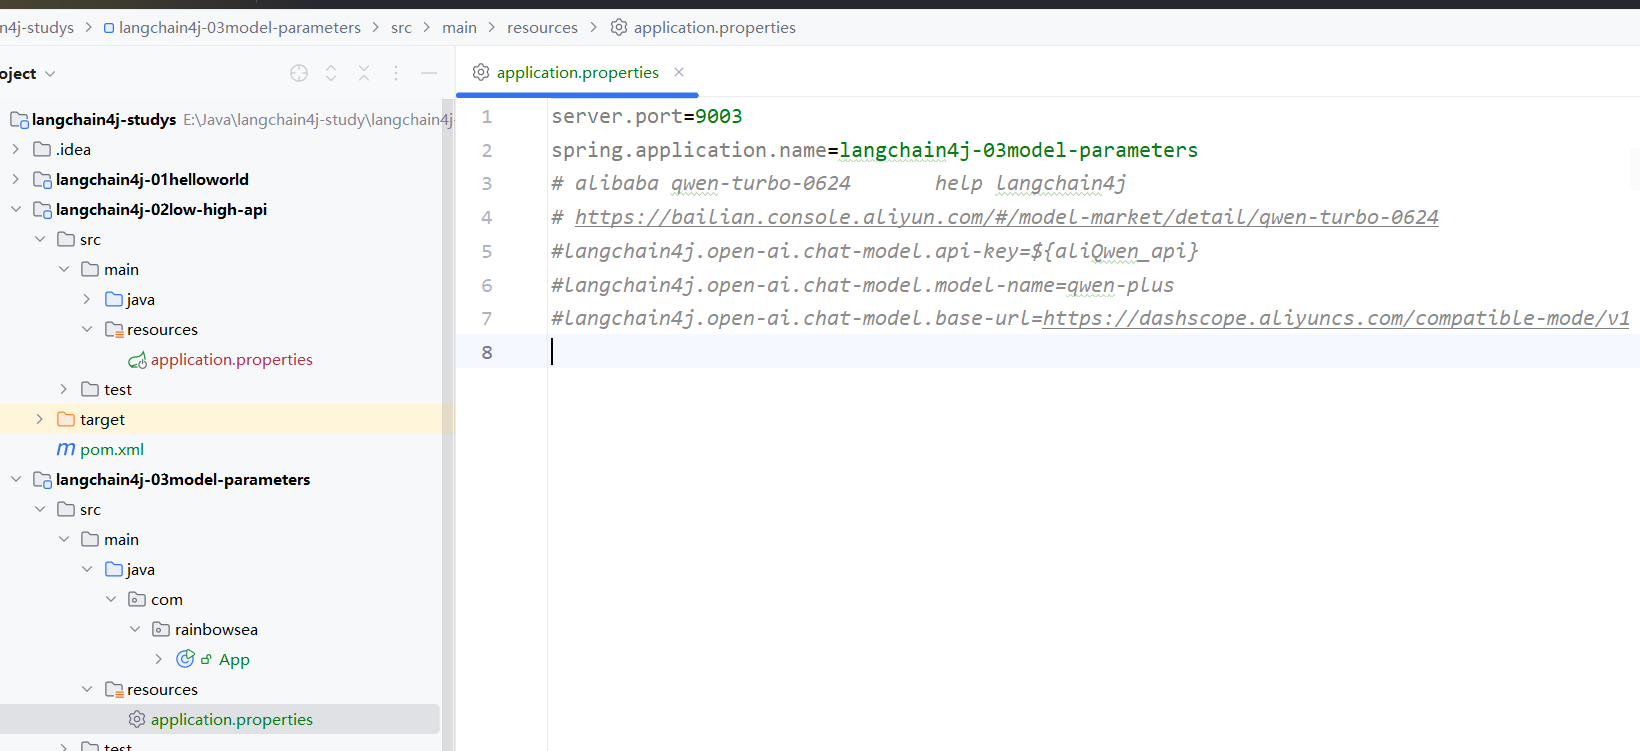Collapse the rainbowsea package
The height and width of the screenshot is (751, 1640).
pos(135,629)
